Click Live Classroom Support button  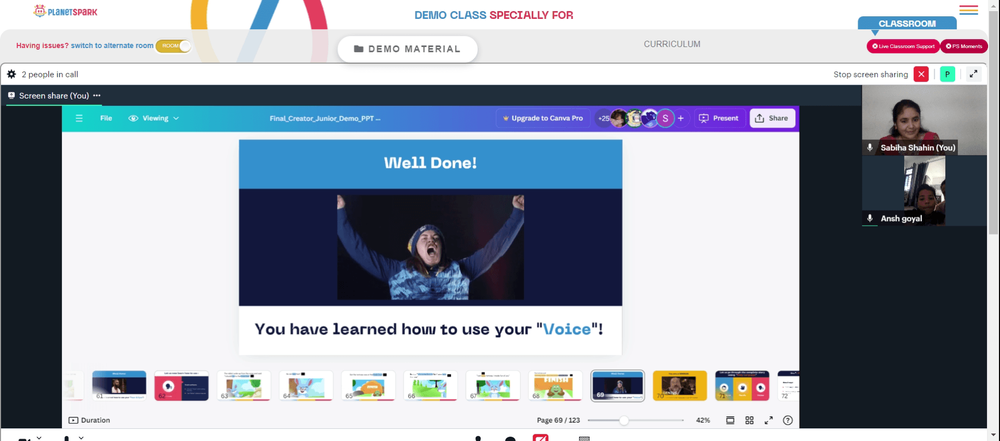(902, 46)
